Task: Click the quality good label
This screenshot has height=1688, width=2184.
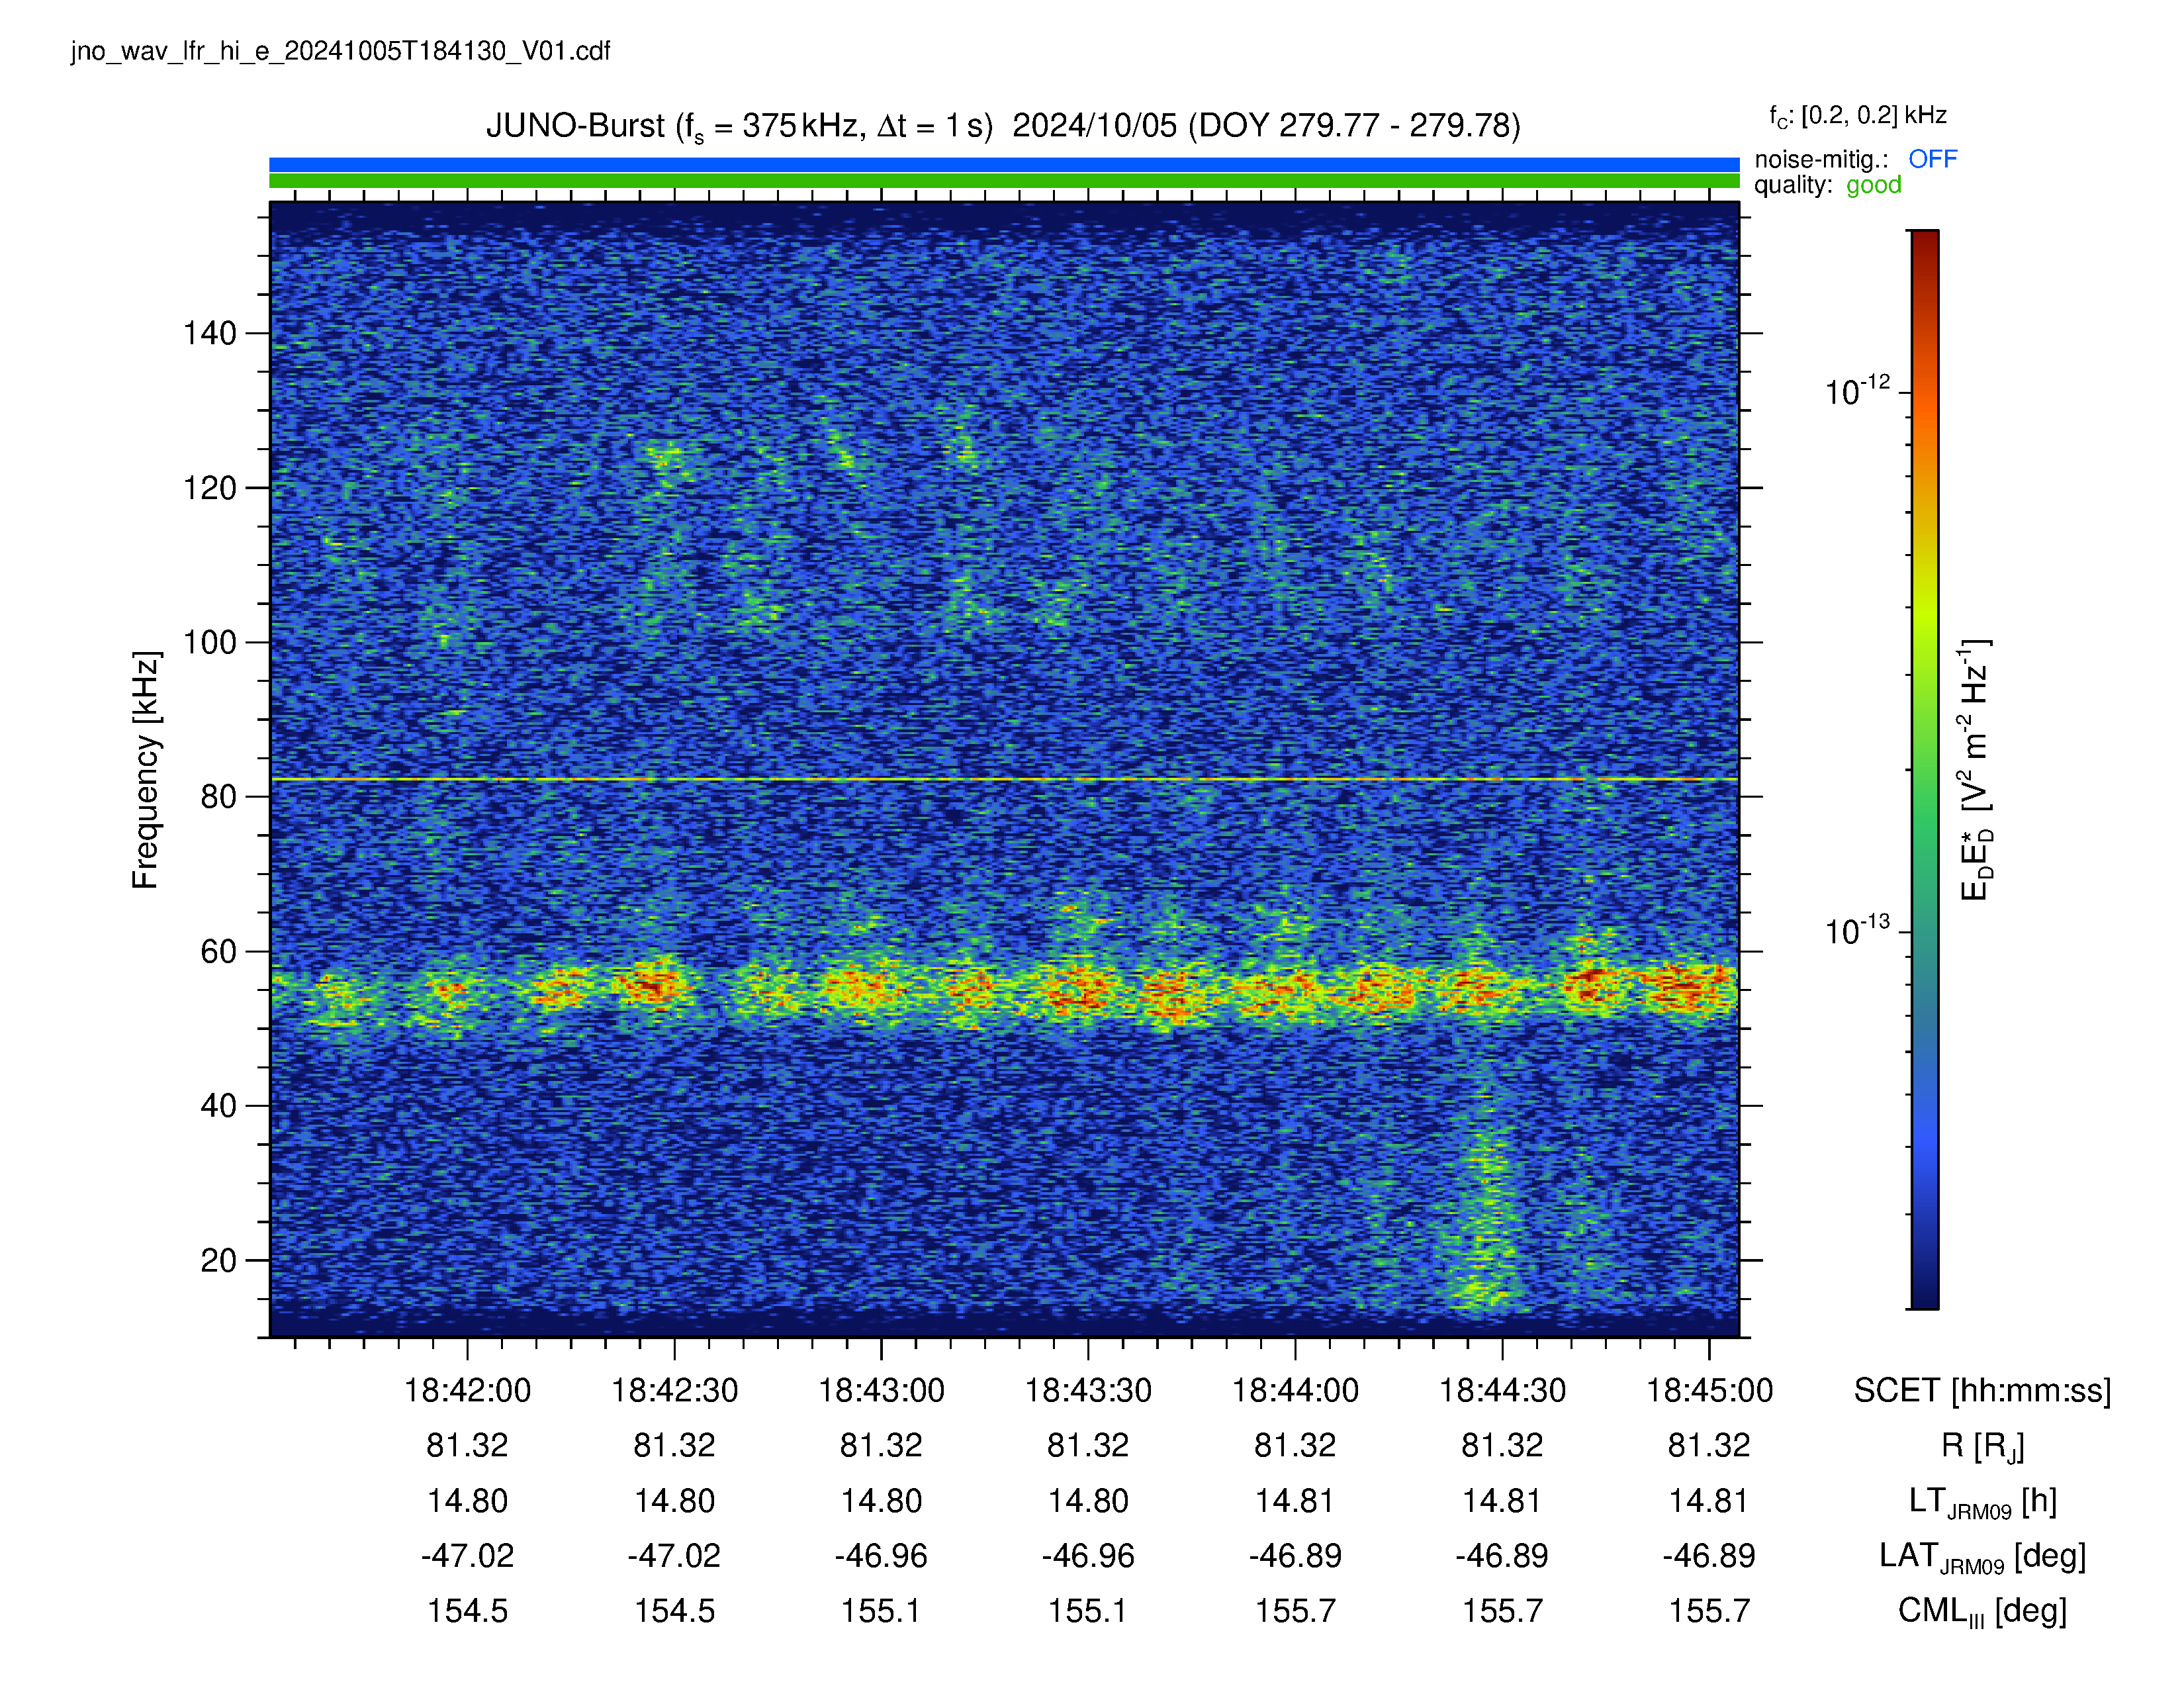Action: (x=1827, y=185)
